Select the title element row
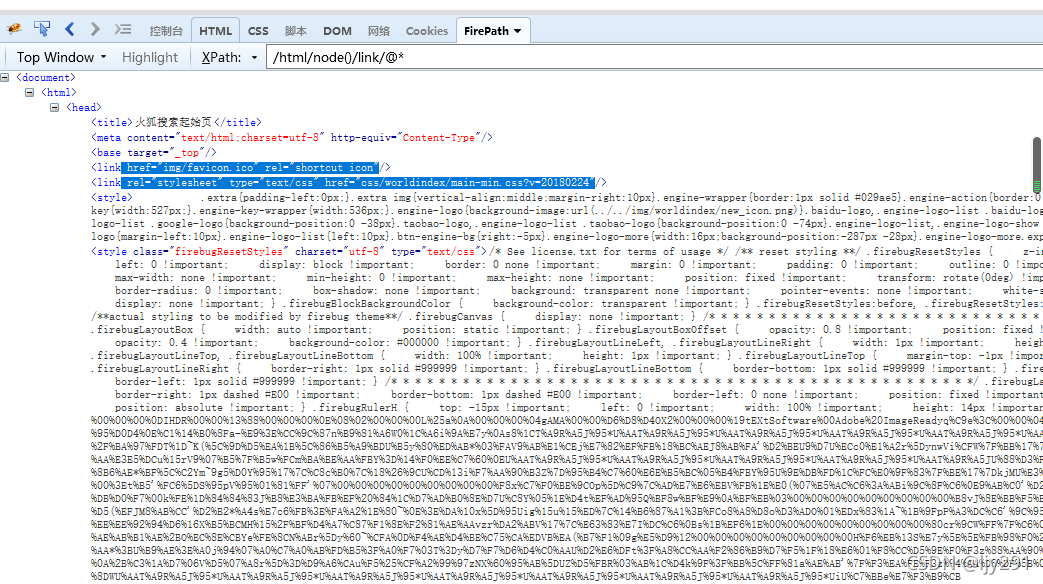This screenshot has height=584, width=1043. (176, 122)
